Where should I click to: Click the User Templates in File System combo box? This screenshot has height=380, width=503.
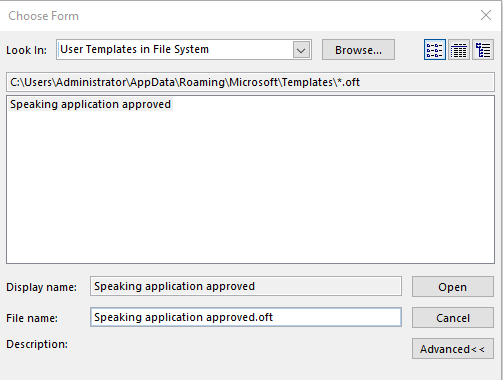184,50
